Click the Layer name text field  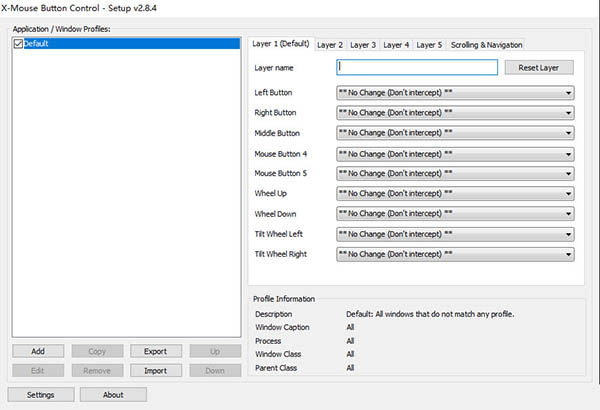(417, 68)
